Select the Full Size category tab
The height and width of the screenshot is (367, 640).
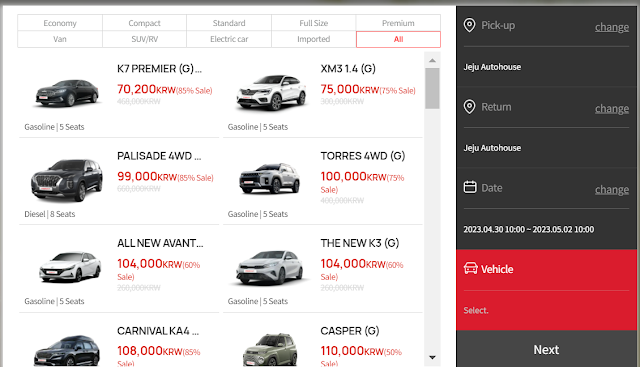[313, 23]
